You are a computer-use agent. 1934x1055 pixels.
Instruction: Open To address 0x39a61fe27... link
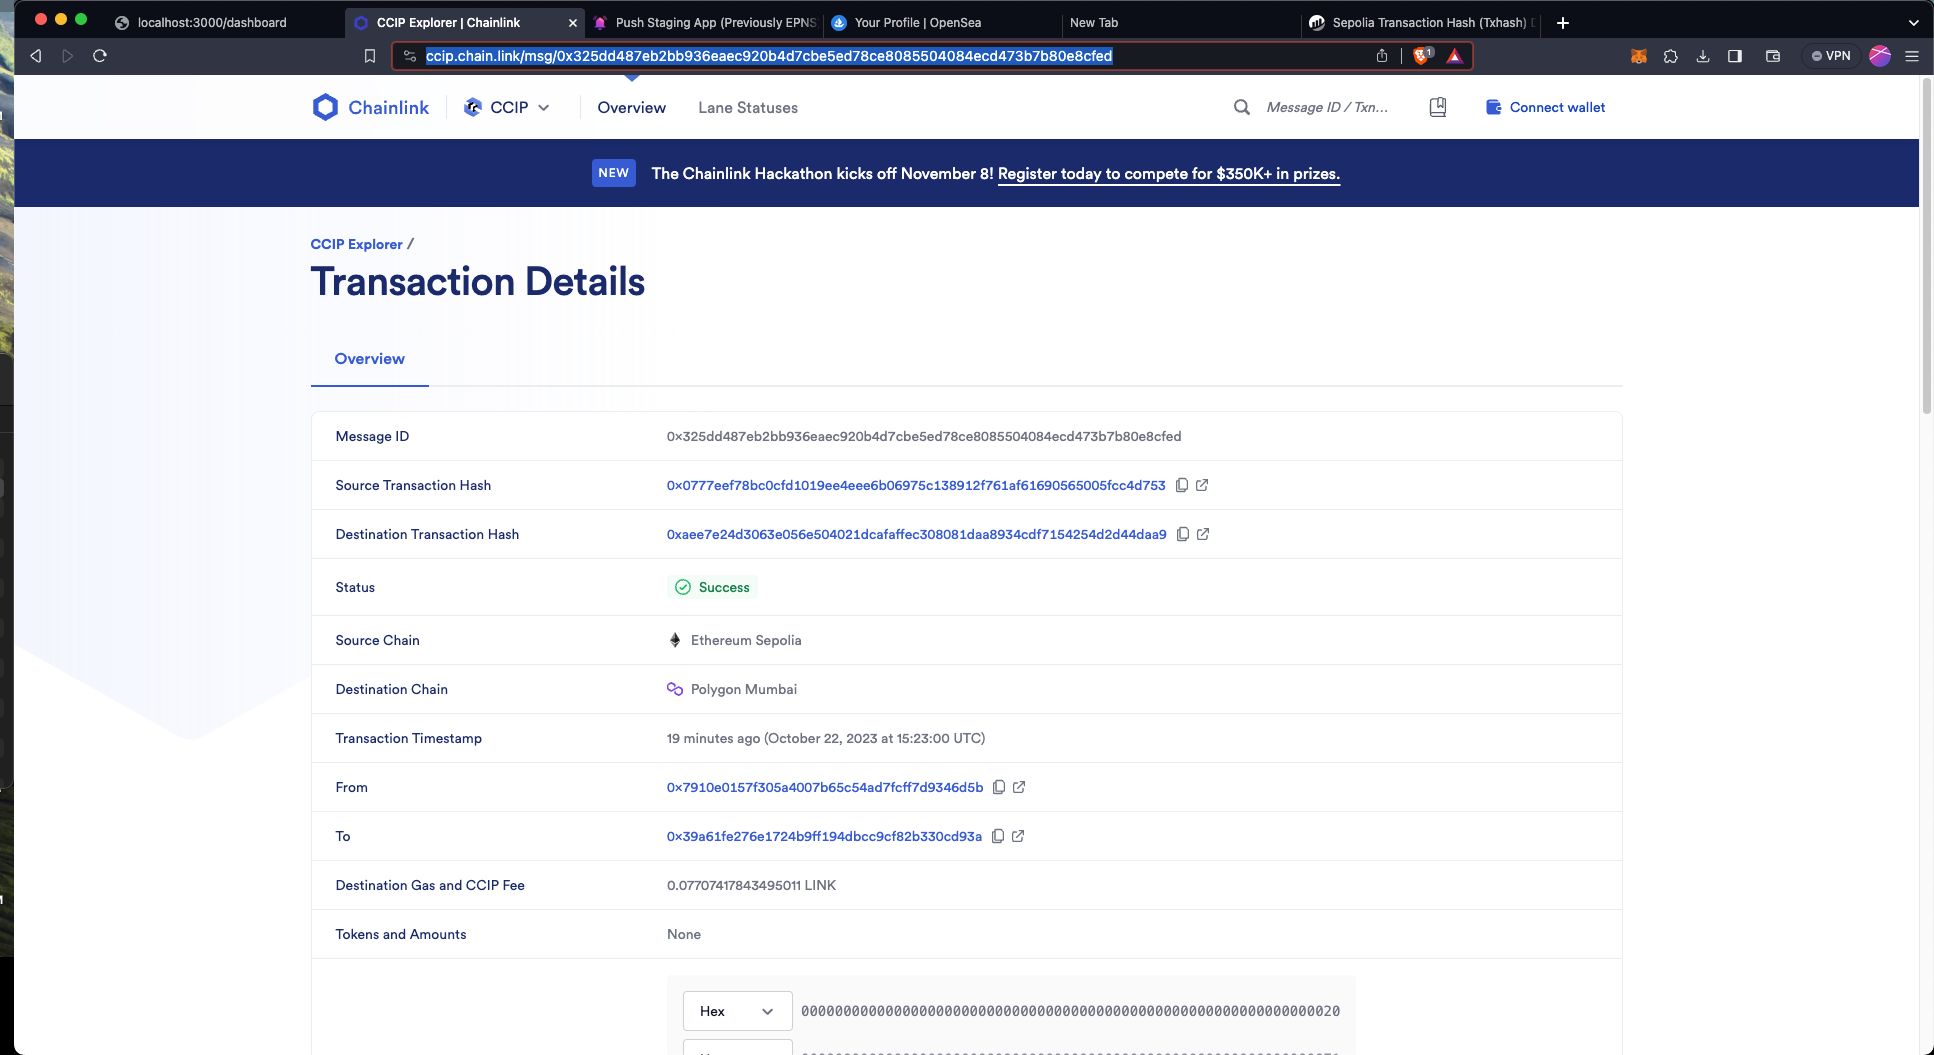click(824, 836)
